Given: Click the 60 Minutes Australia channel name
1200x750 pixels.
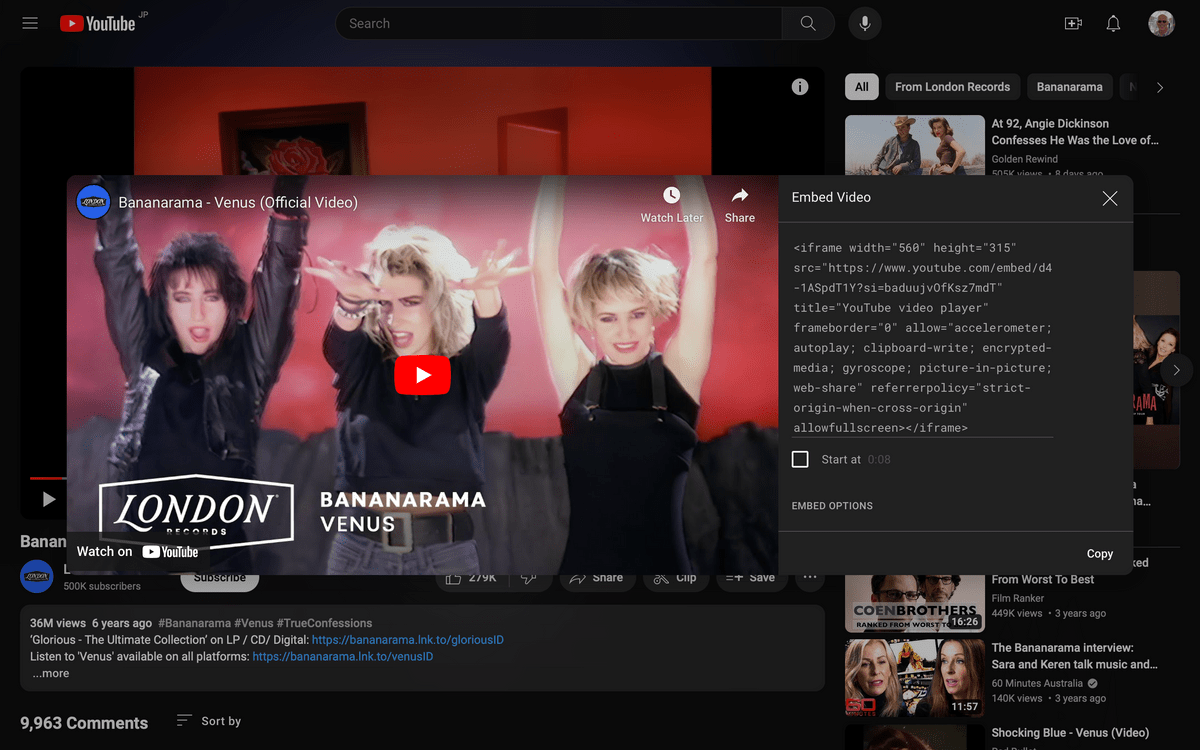Looking at the screenshot, I should click(x=1037, y=684).
